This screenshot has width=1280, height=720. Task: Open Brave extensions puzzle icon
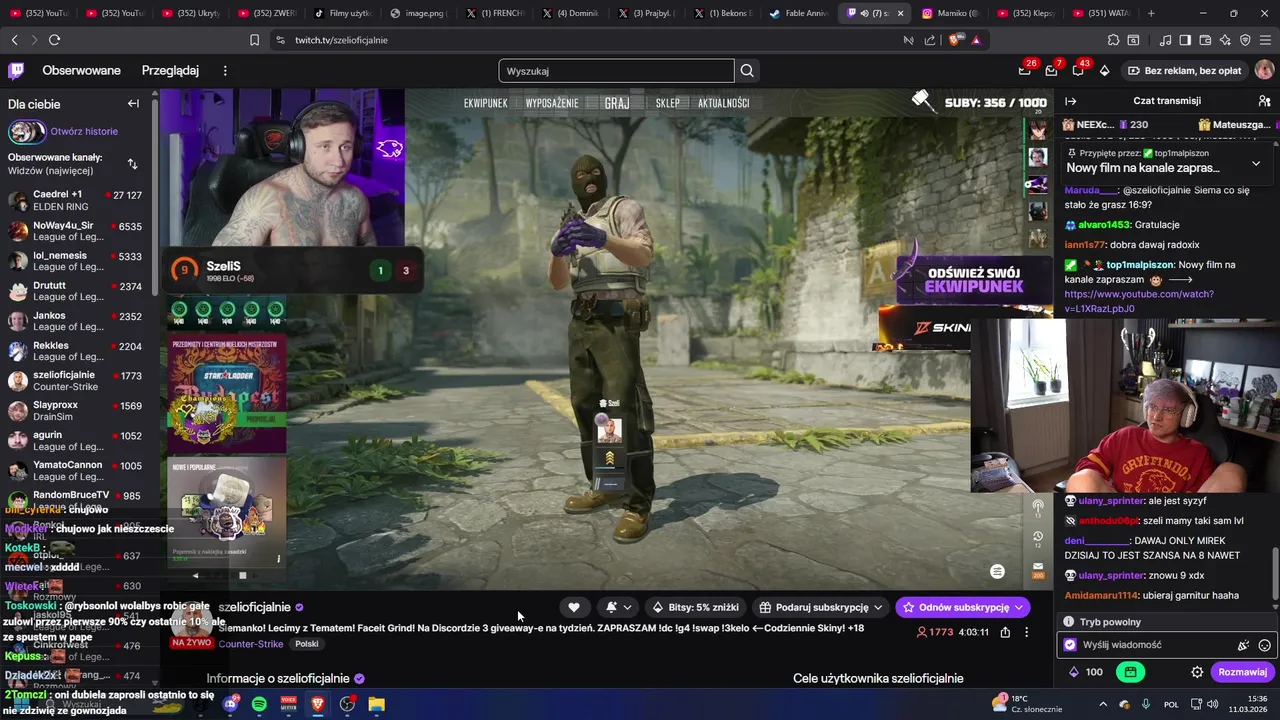click(1113, 40)
